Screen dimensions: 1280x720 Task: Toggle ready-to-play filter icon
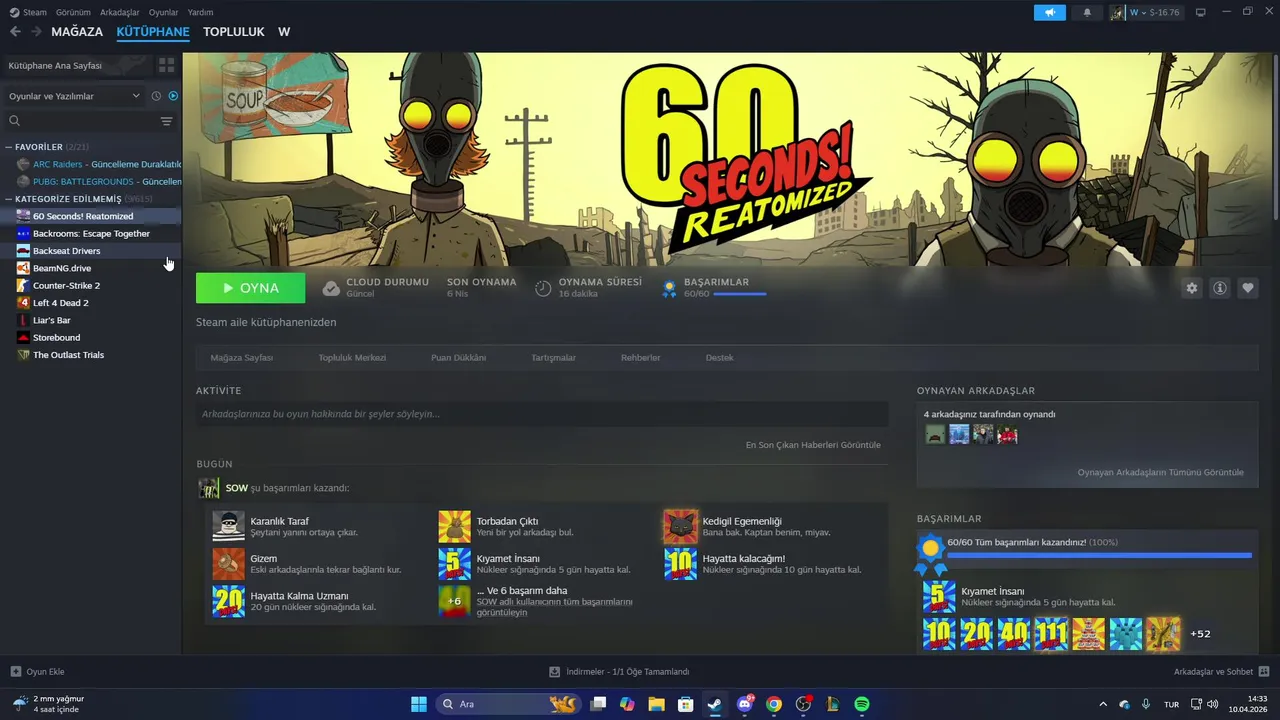pyautogui.click(x=173, y=96)
